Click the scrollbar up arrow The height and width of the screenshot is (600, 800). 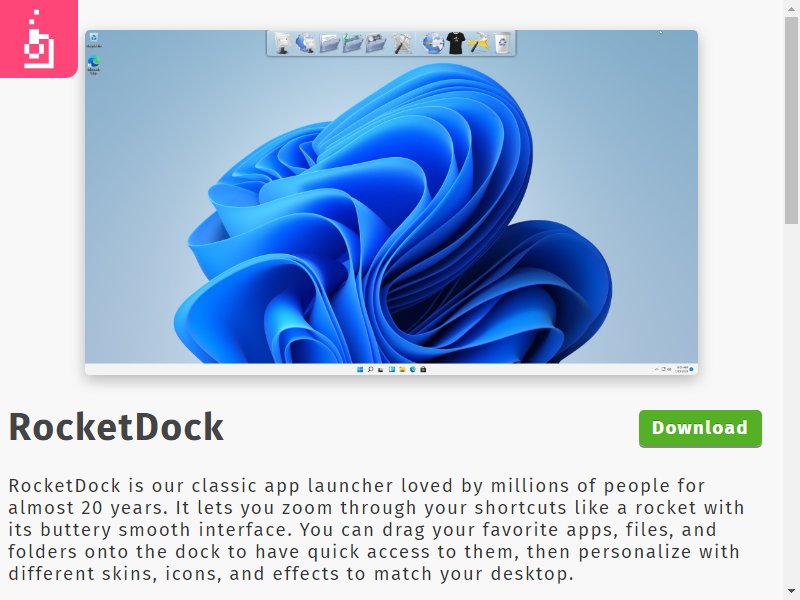pyautogui.click(x=791, y=7)
